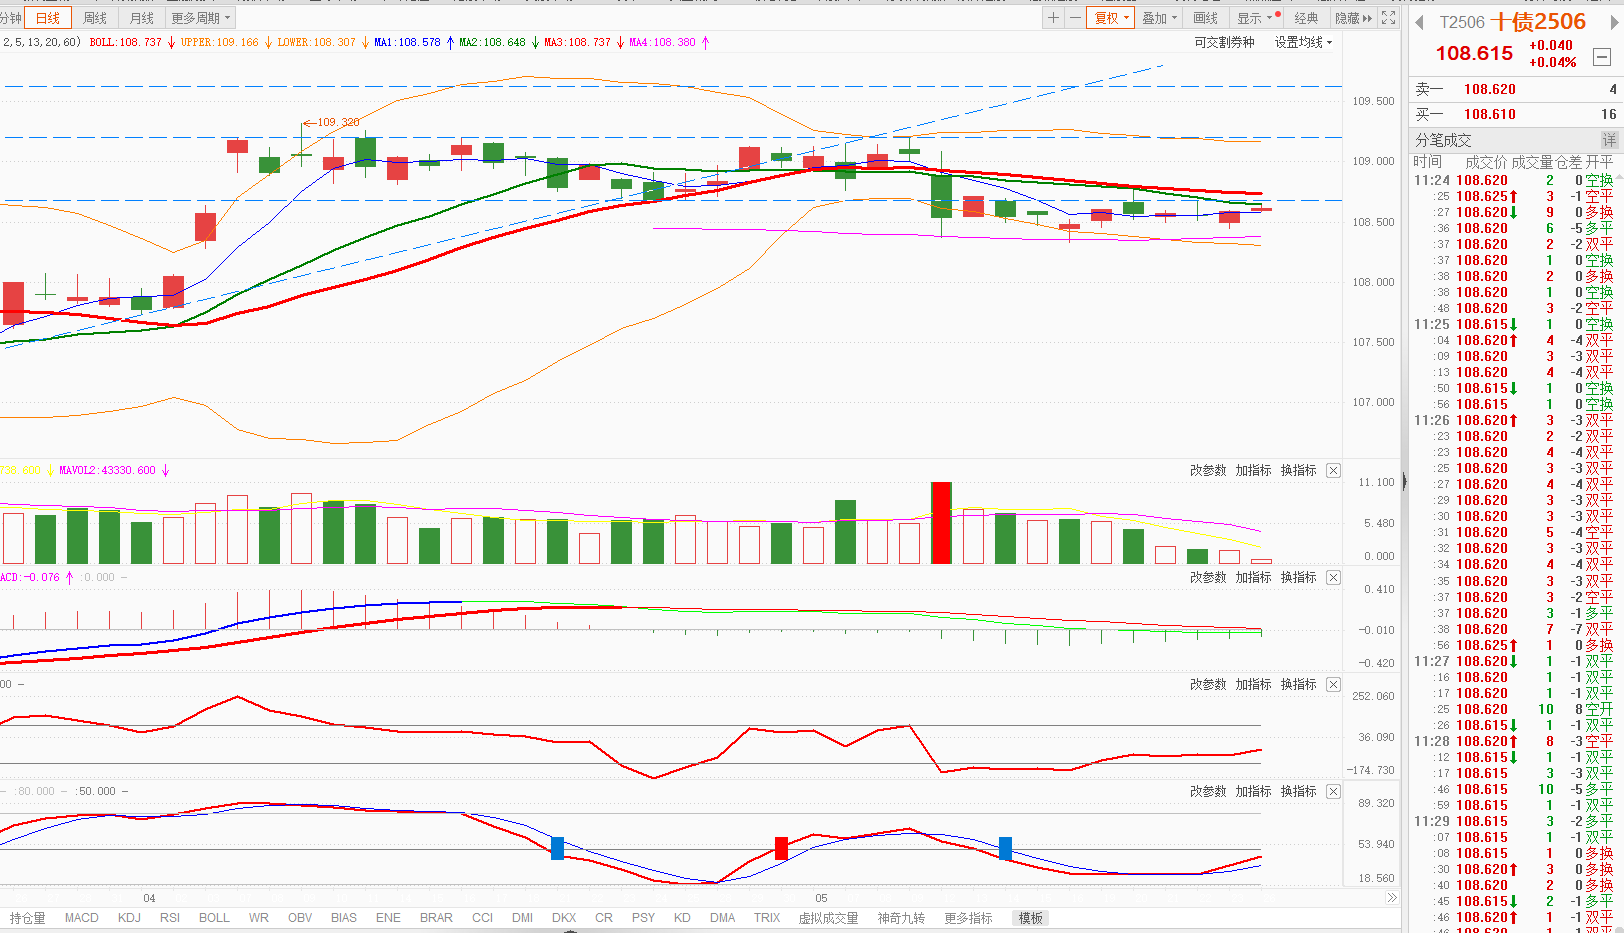This screenshot has width=1624, height=933.
Task: Click 买一 bid price 108.610
Action: (1490, 114)
